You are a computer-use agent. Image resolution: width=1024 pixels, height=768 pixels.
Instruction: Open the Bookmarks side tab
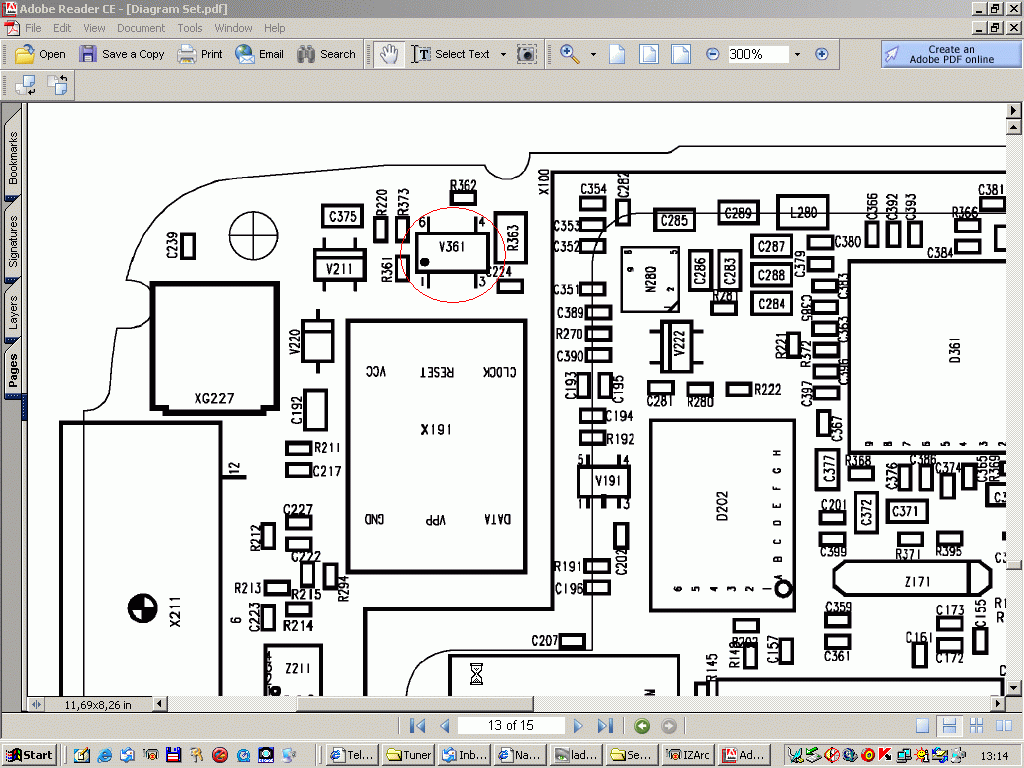(x=14, y=157)
